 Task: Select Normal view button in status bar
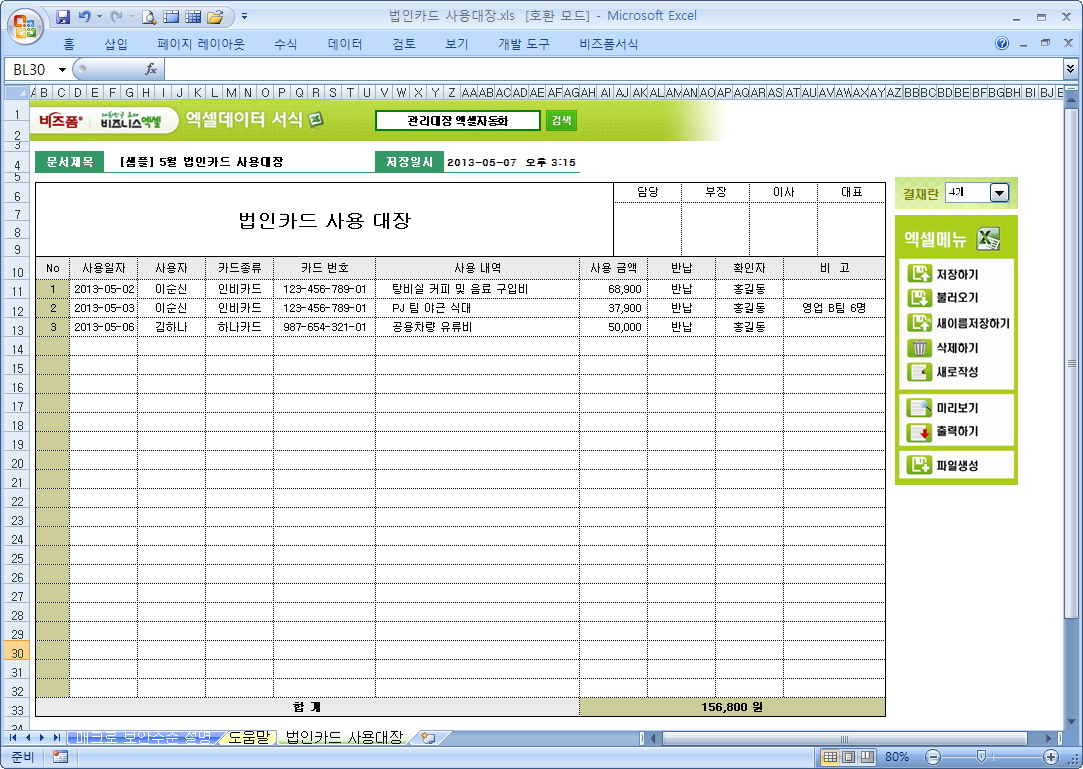click(830, 757)
